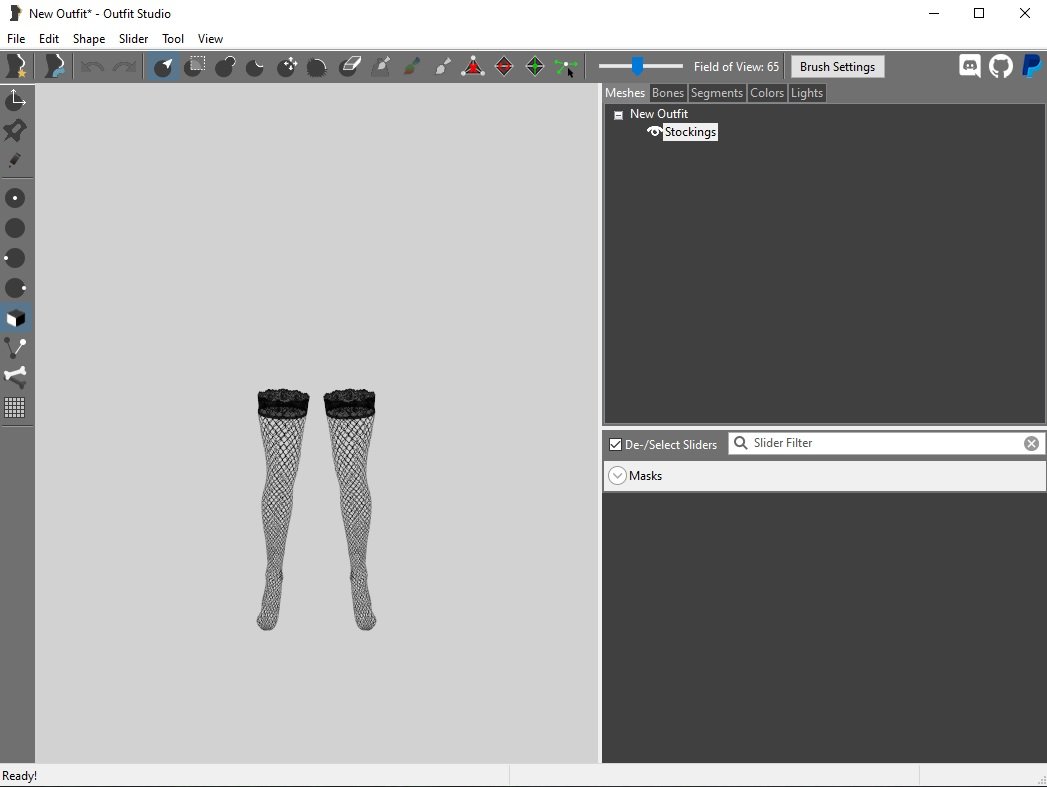This screenshot has width=1047, height=787.
Task: Open the GitHub link icon
Action: [1000, 67]
